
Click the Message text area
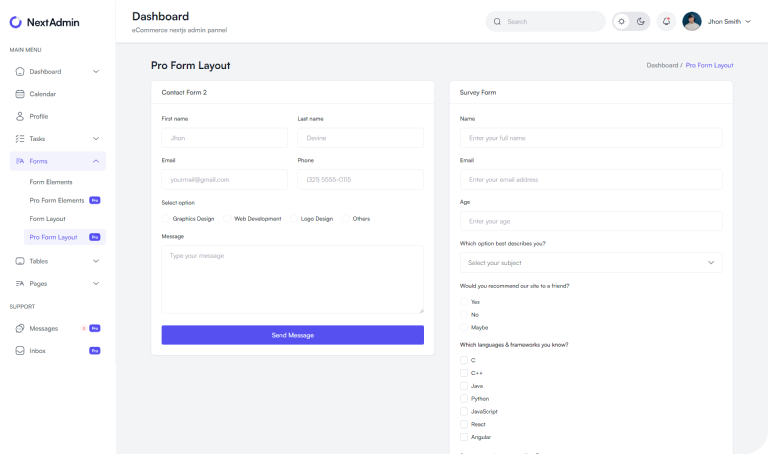[292, 279]
